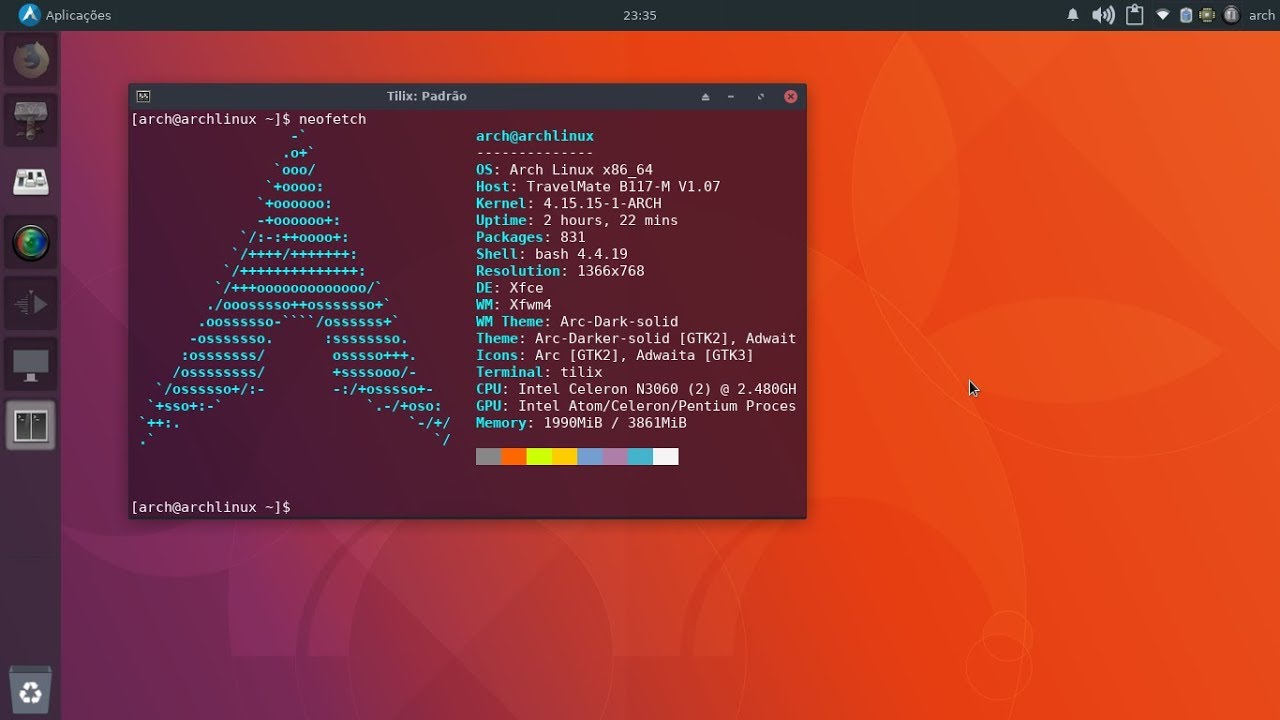Click the arch@archlinux header line
The width and height of the screenshot is (1280, 720).
coord(535,136)
